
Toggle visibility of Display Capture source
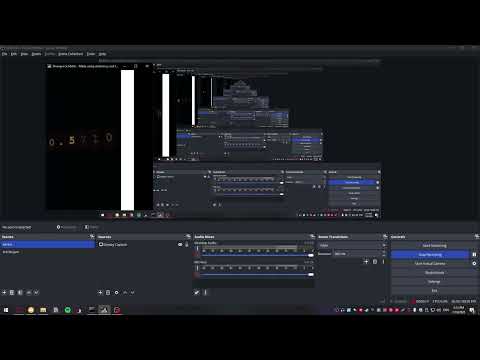180,244
